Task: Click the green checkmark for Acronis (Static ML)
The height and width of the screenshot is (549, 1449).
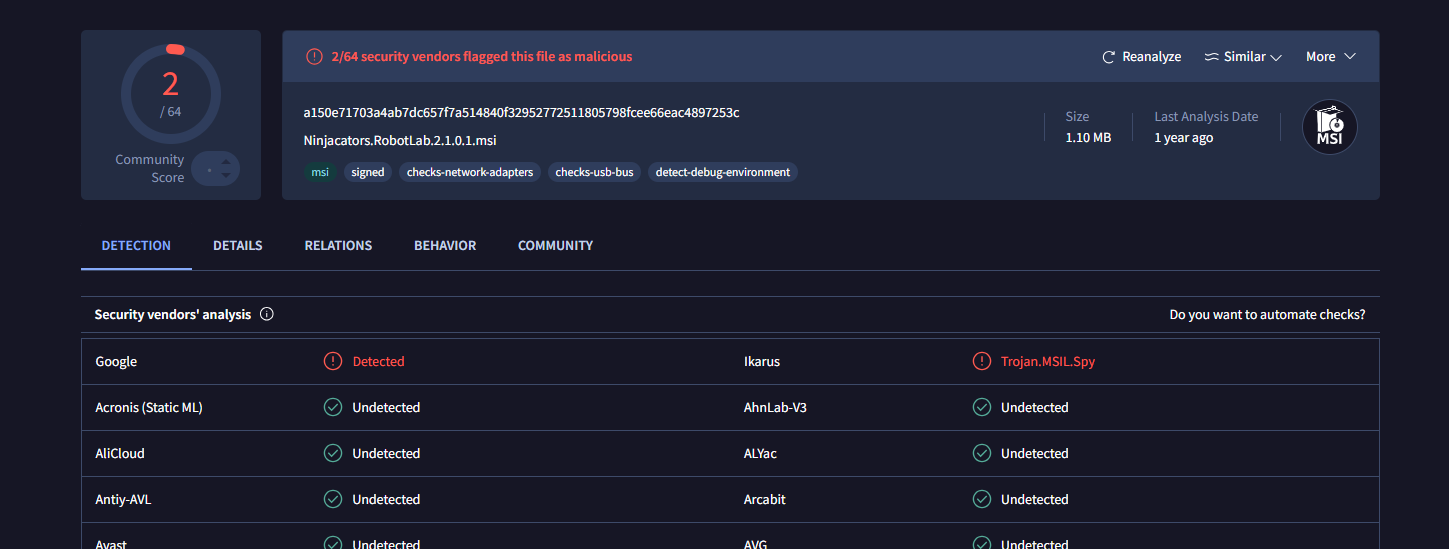Action: [333, 407]
